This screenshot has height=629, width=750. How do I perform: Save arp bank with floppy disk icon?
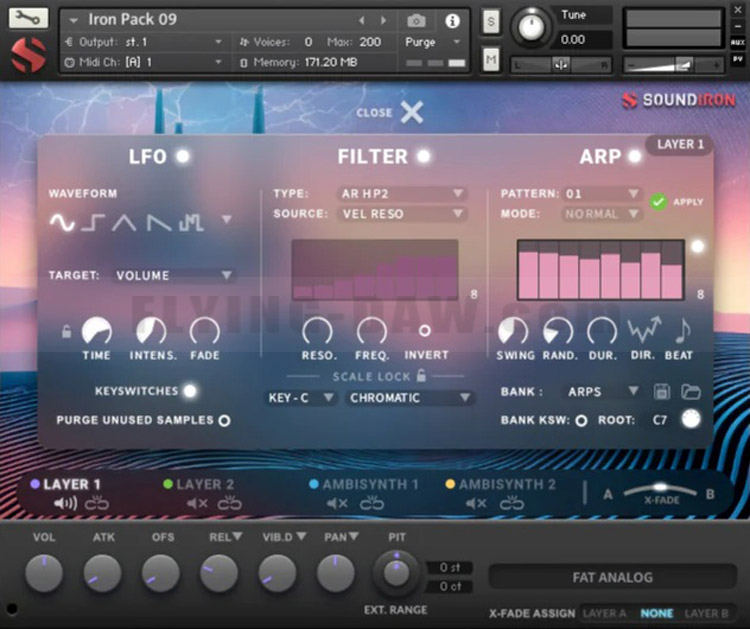(662, 392)
